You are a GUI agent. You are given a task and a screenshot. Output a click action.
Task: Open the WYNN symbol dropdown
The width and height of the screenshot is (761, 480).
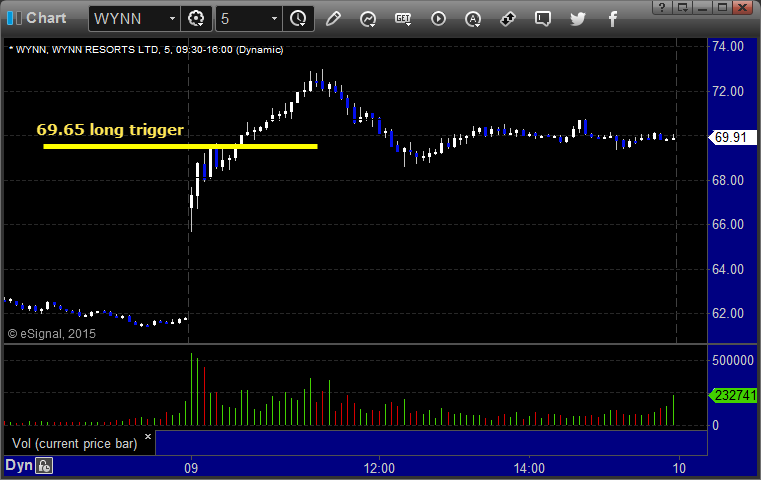172,19
